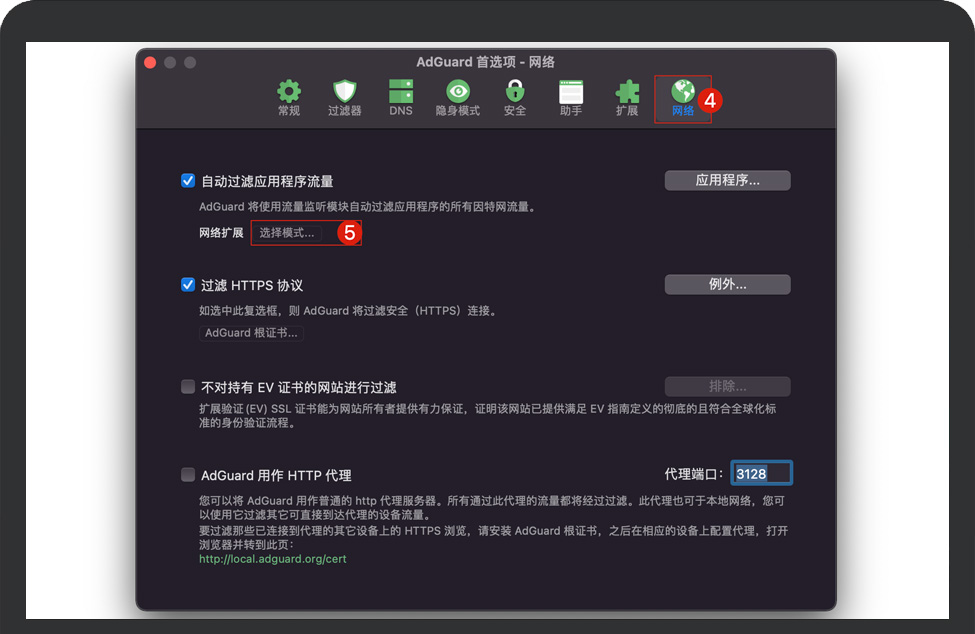Click the disabled 排除 button
This screenshot has height=634, width=975.
tap(727, 386)
